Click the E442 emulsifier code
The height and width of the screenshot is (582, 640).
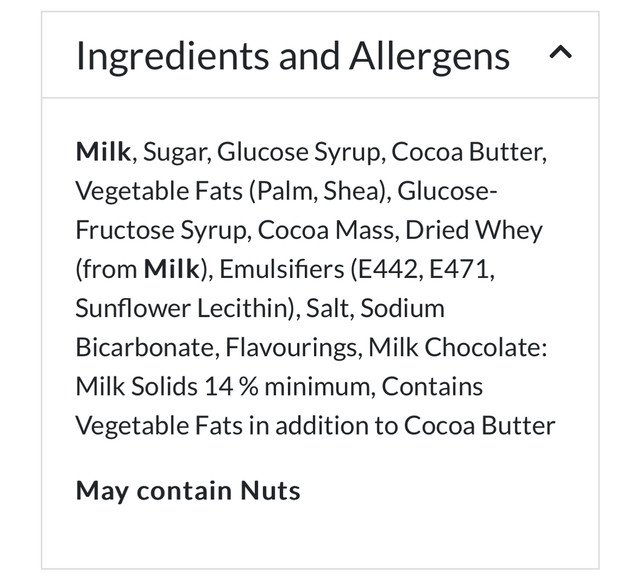tap(391, 270)
